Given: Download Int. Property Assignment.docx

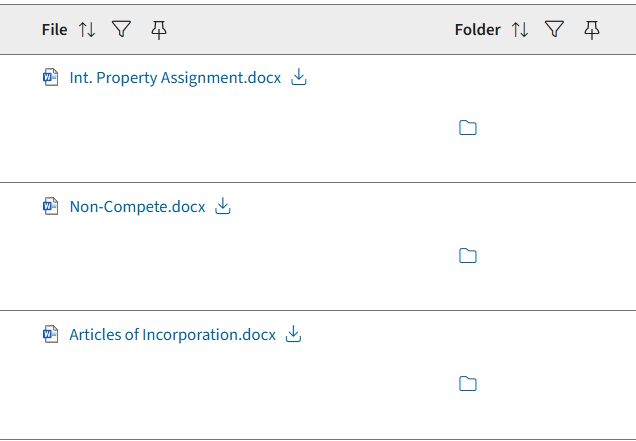Looking at the screenshot, I should tap(298, 78).
